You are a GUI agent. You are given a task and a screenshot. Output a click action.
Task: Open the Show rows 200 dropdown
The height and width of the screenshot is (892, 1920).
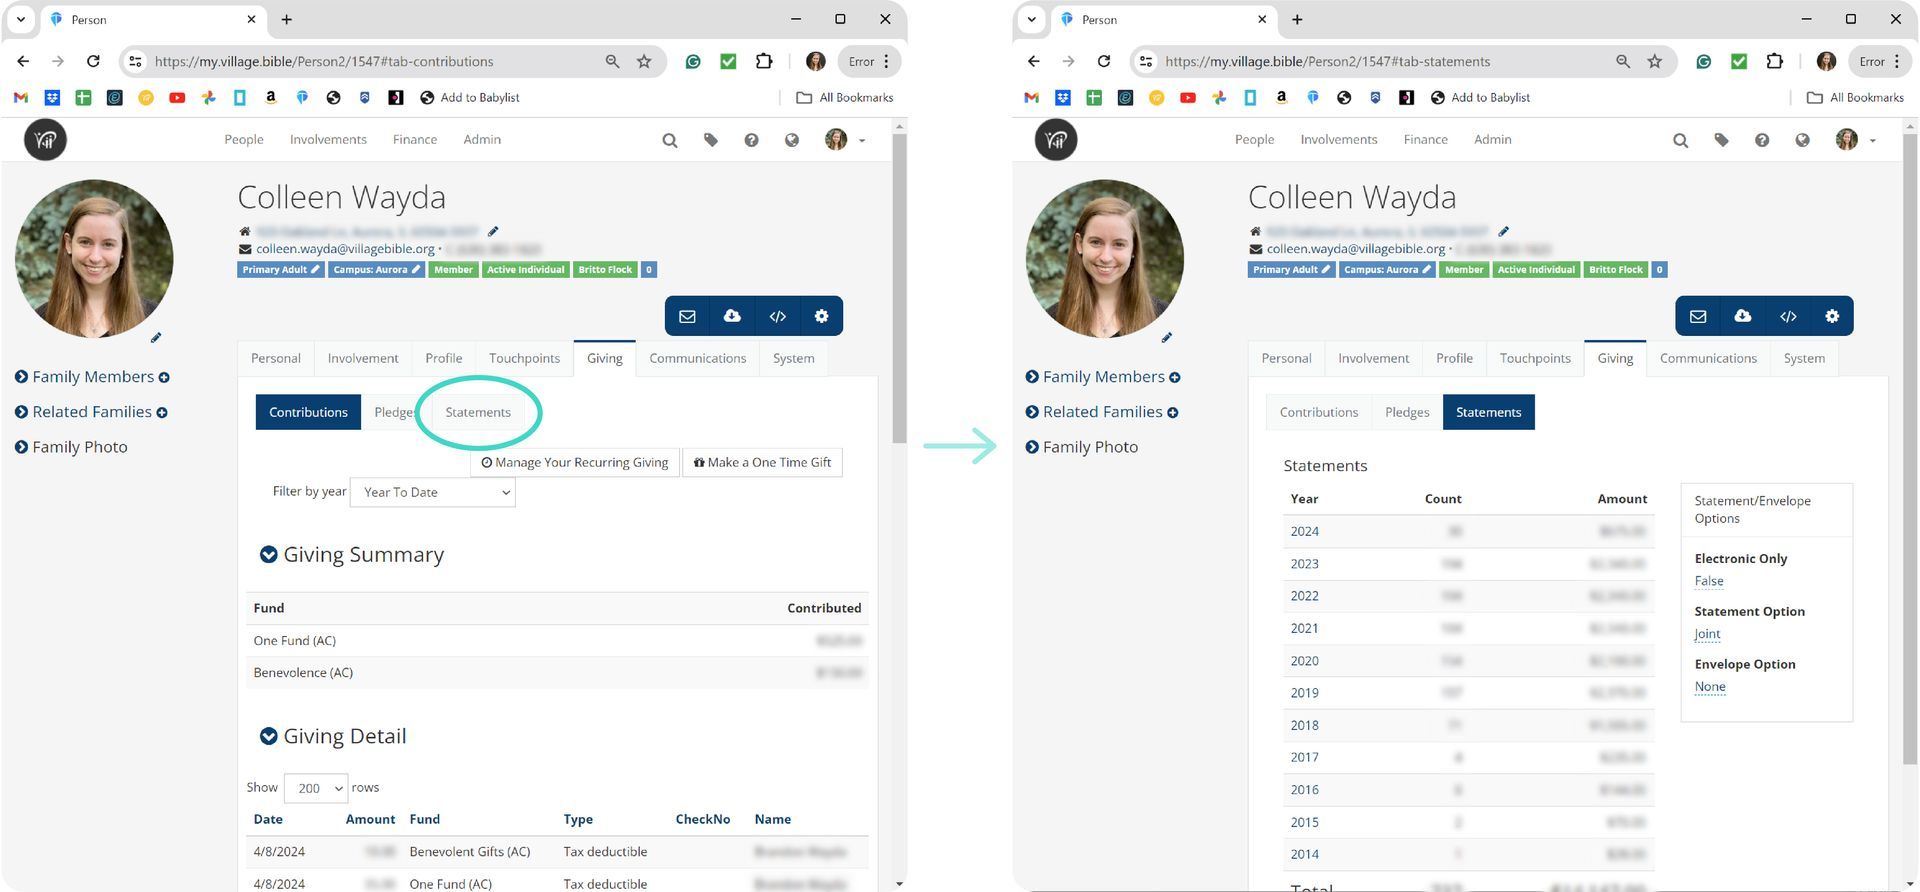coord(315,788)
